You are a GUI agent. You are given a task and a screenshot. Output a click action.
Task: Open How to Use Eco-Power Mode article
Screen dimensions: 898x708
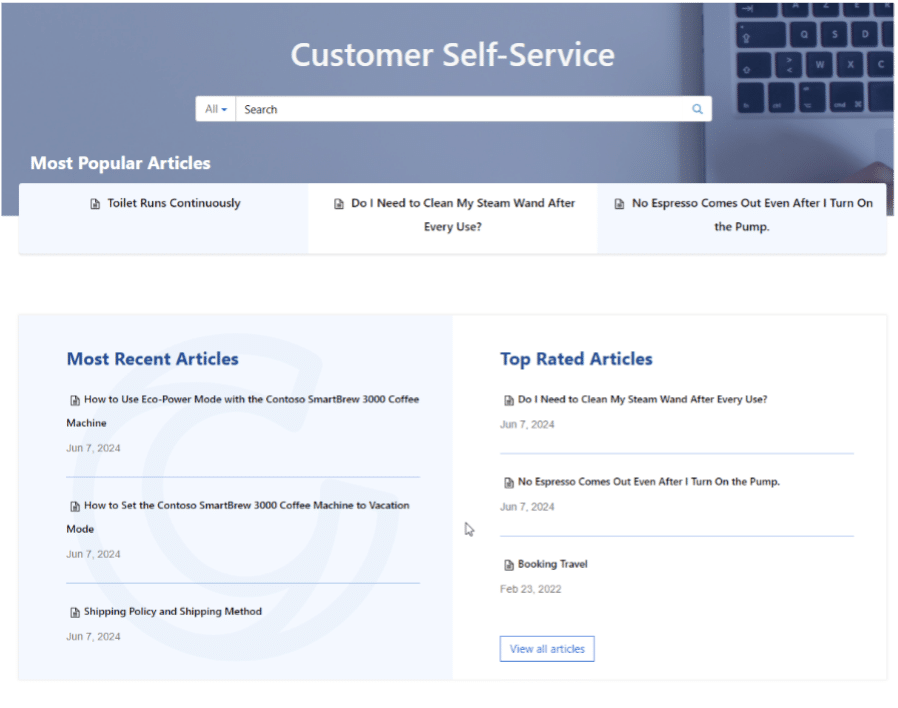click(x=243, y=411)
